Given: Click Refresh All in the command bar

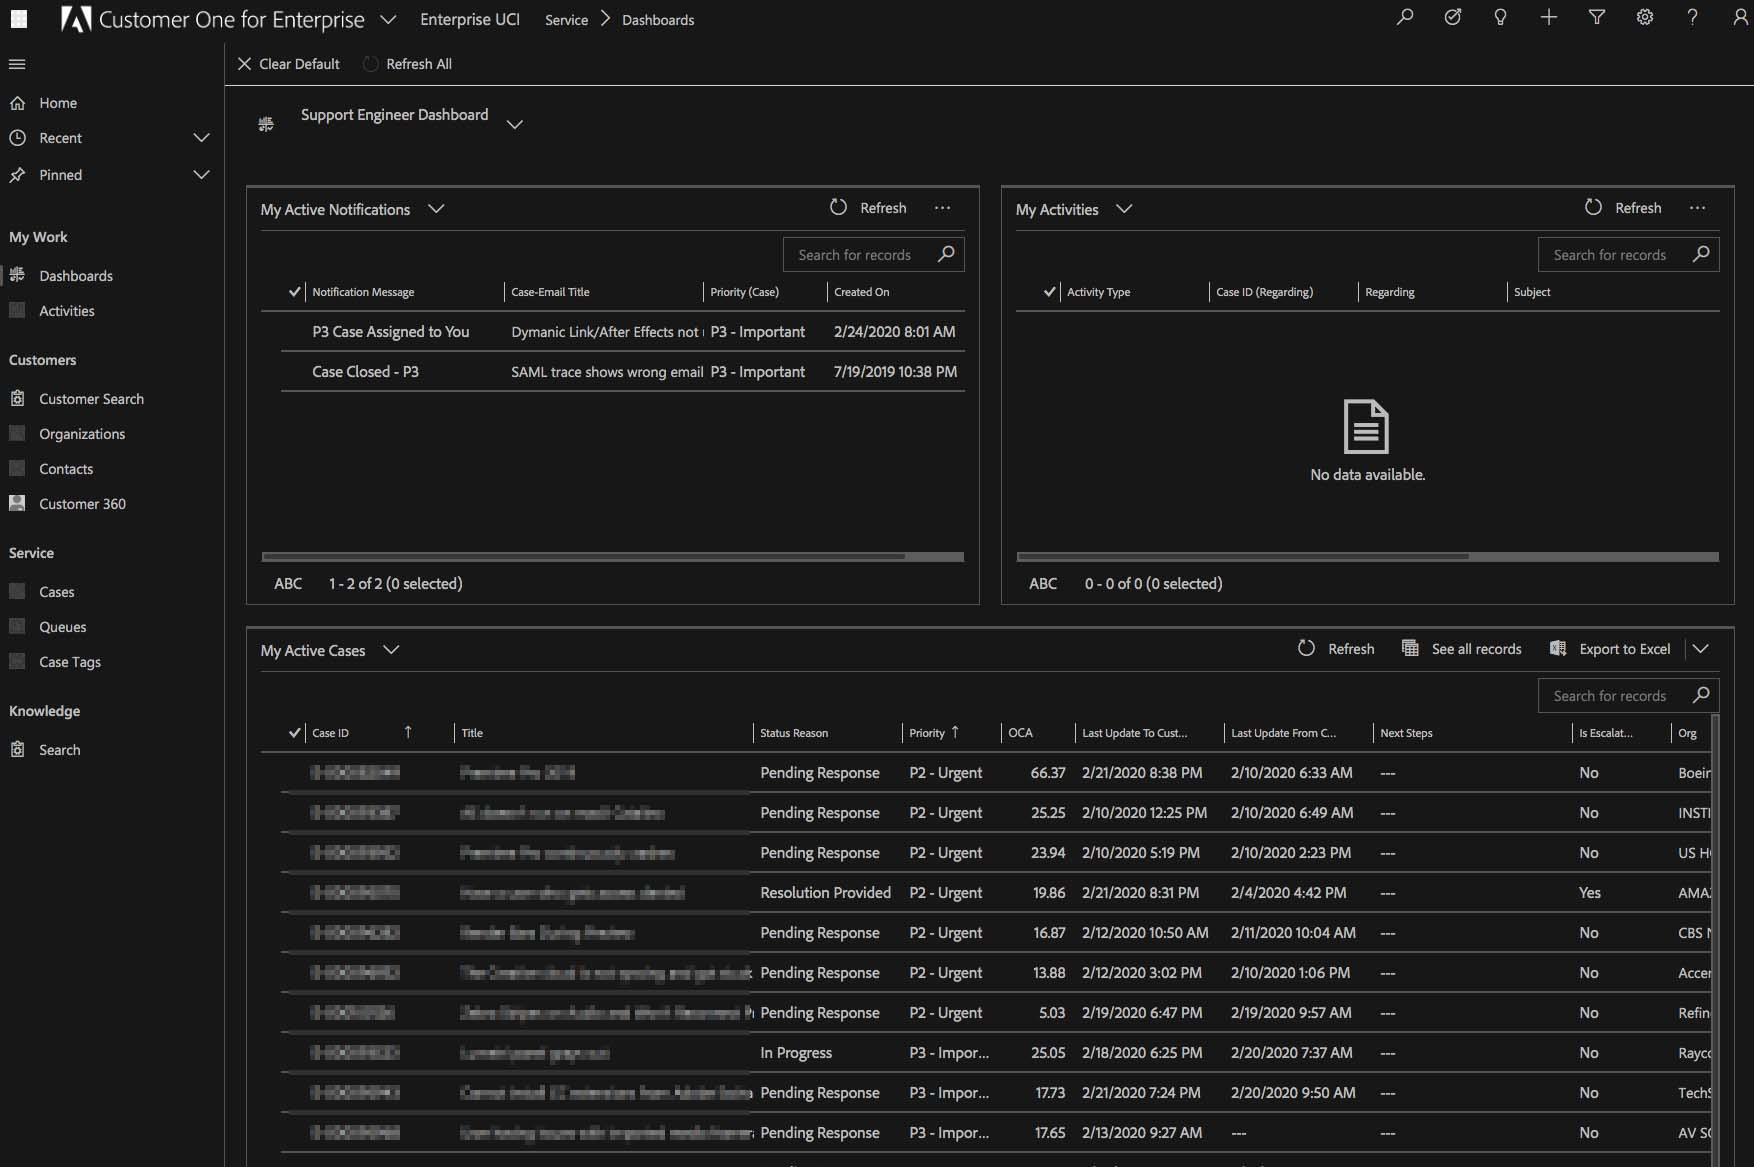Looking at the screenshot, I should click(x=408, y=63).
